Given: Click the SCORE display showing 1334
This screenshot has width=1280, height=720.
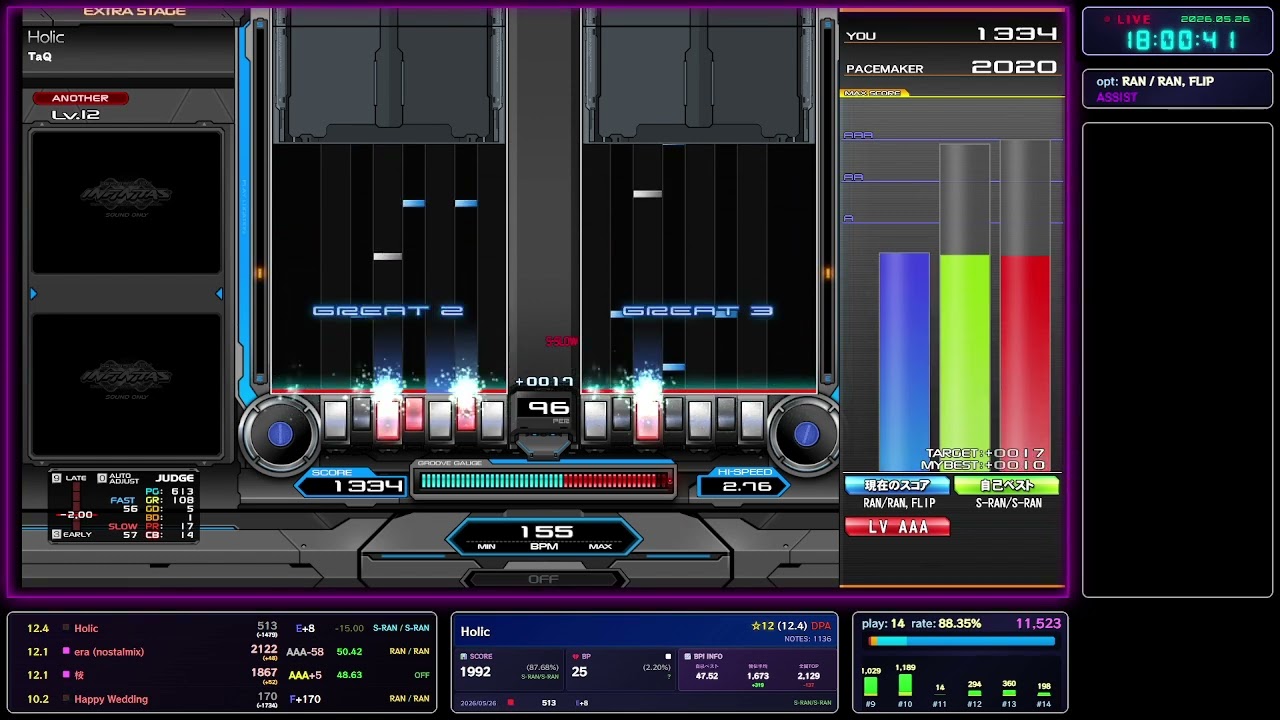Looking at the screenshot, I should [x=368, y=486].
